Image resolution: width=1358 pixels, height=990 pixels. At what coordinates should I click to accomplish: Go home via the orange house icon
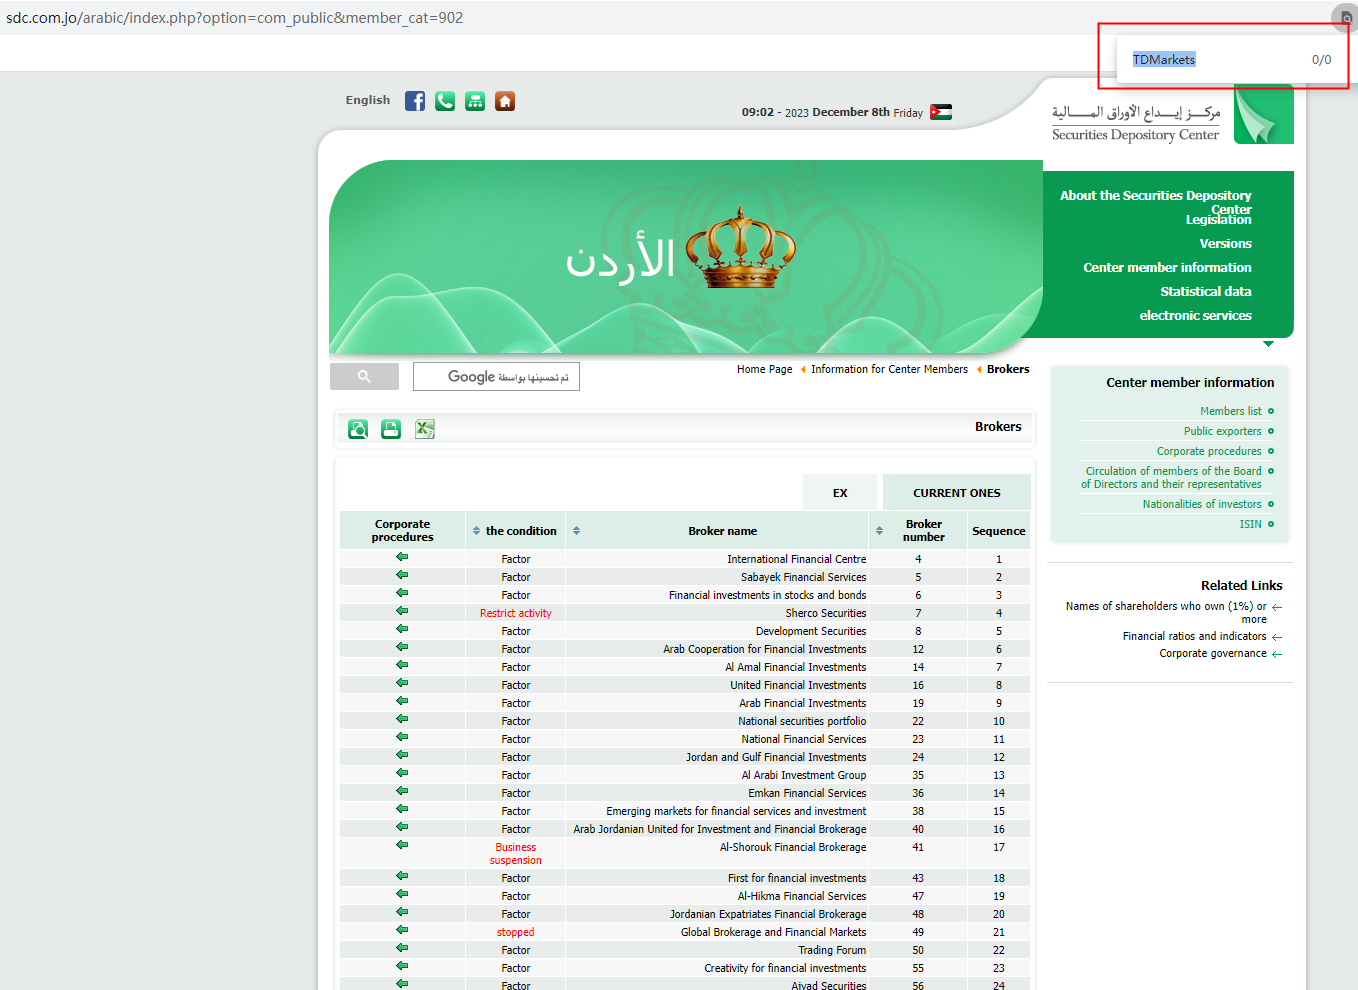coord(505,101)
